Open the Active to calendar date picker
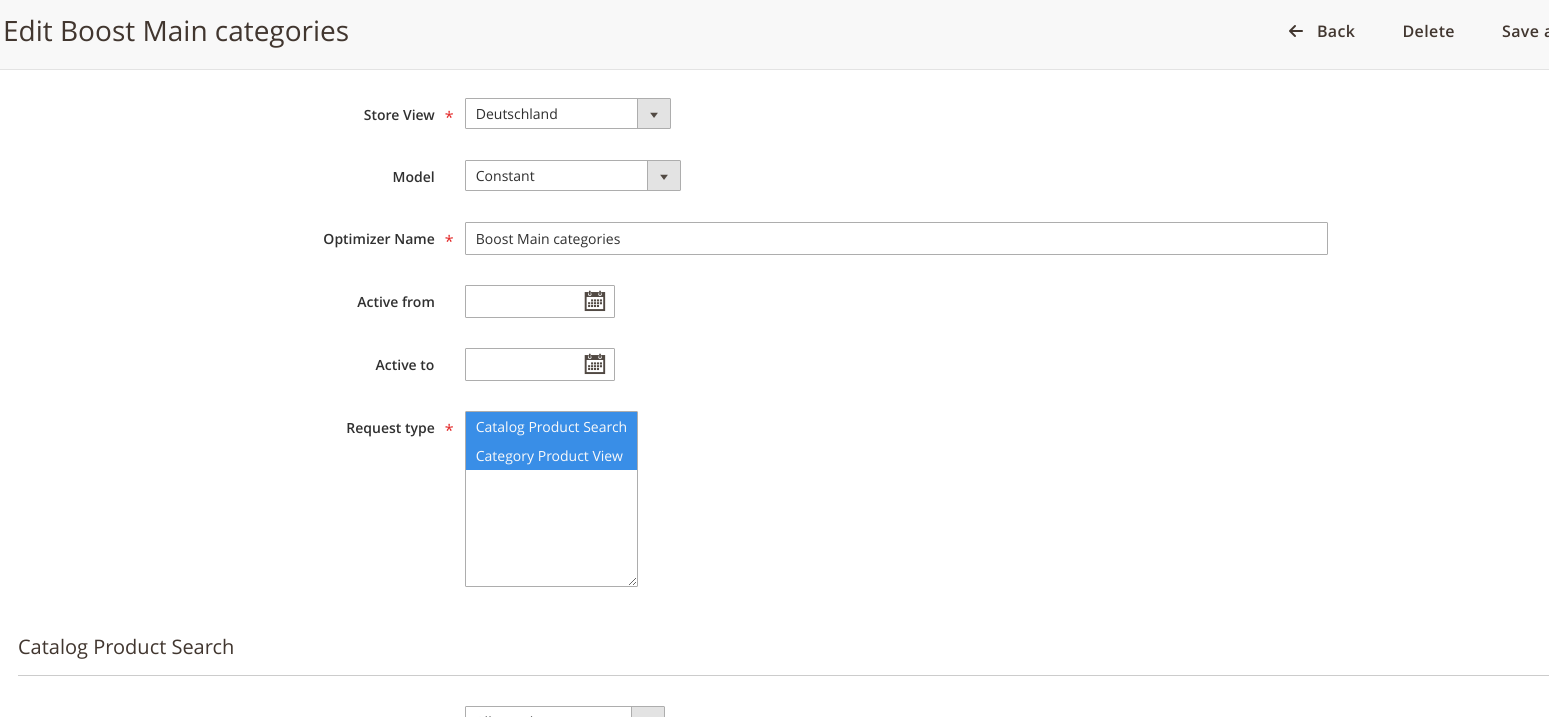Screen dimensions: 1549x717 click(x=595, y=364)
